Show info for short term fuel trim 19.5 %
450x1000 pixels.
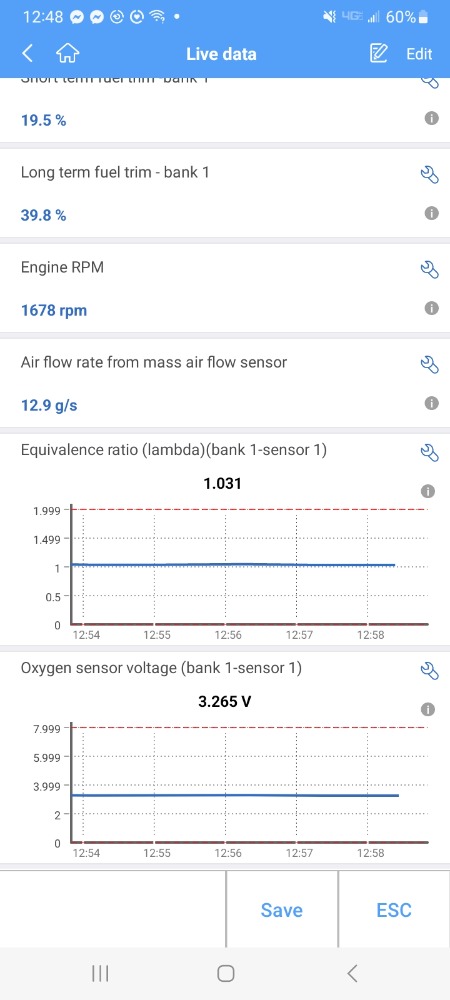[432, 119]
